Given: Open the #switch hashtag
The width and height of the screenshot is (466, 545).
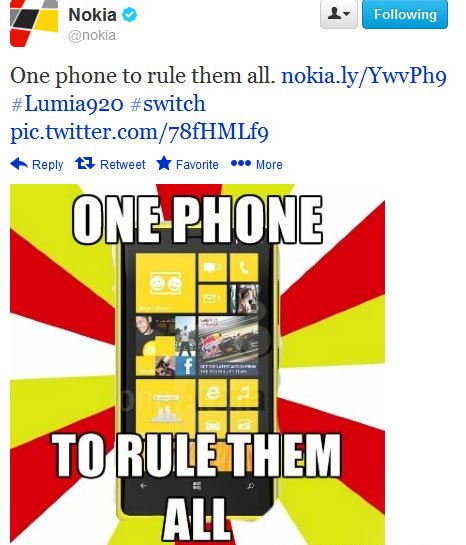Looking at the screenshot, I should point(168,104).
